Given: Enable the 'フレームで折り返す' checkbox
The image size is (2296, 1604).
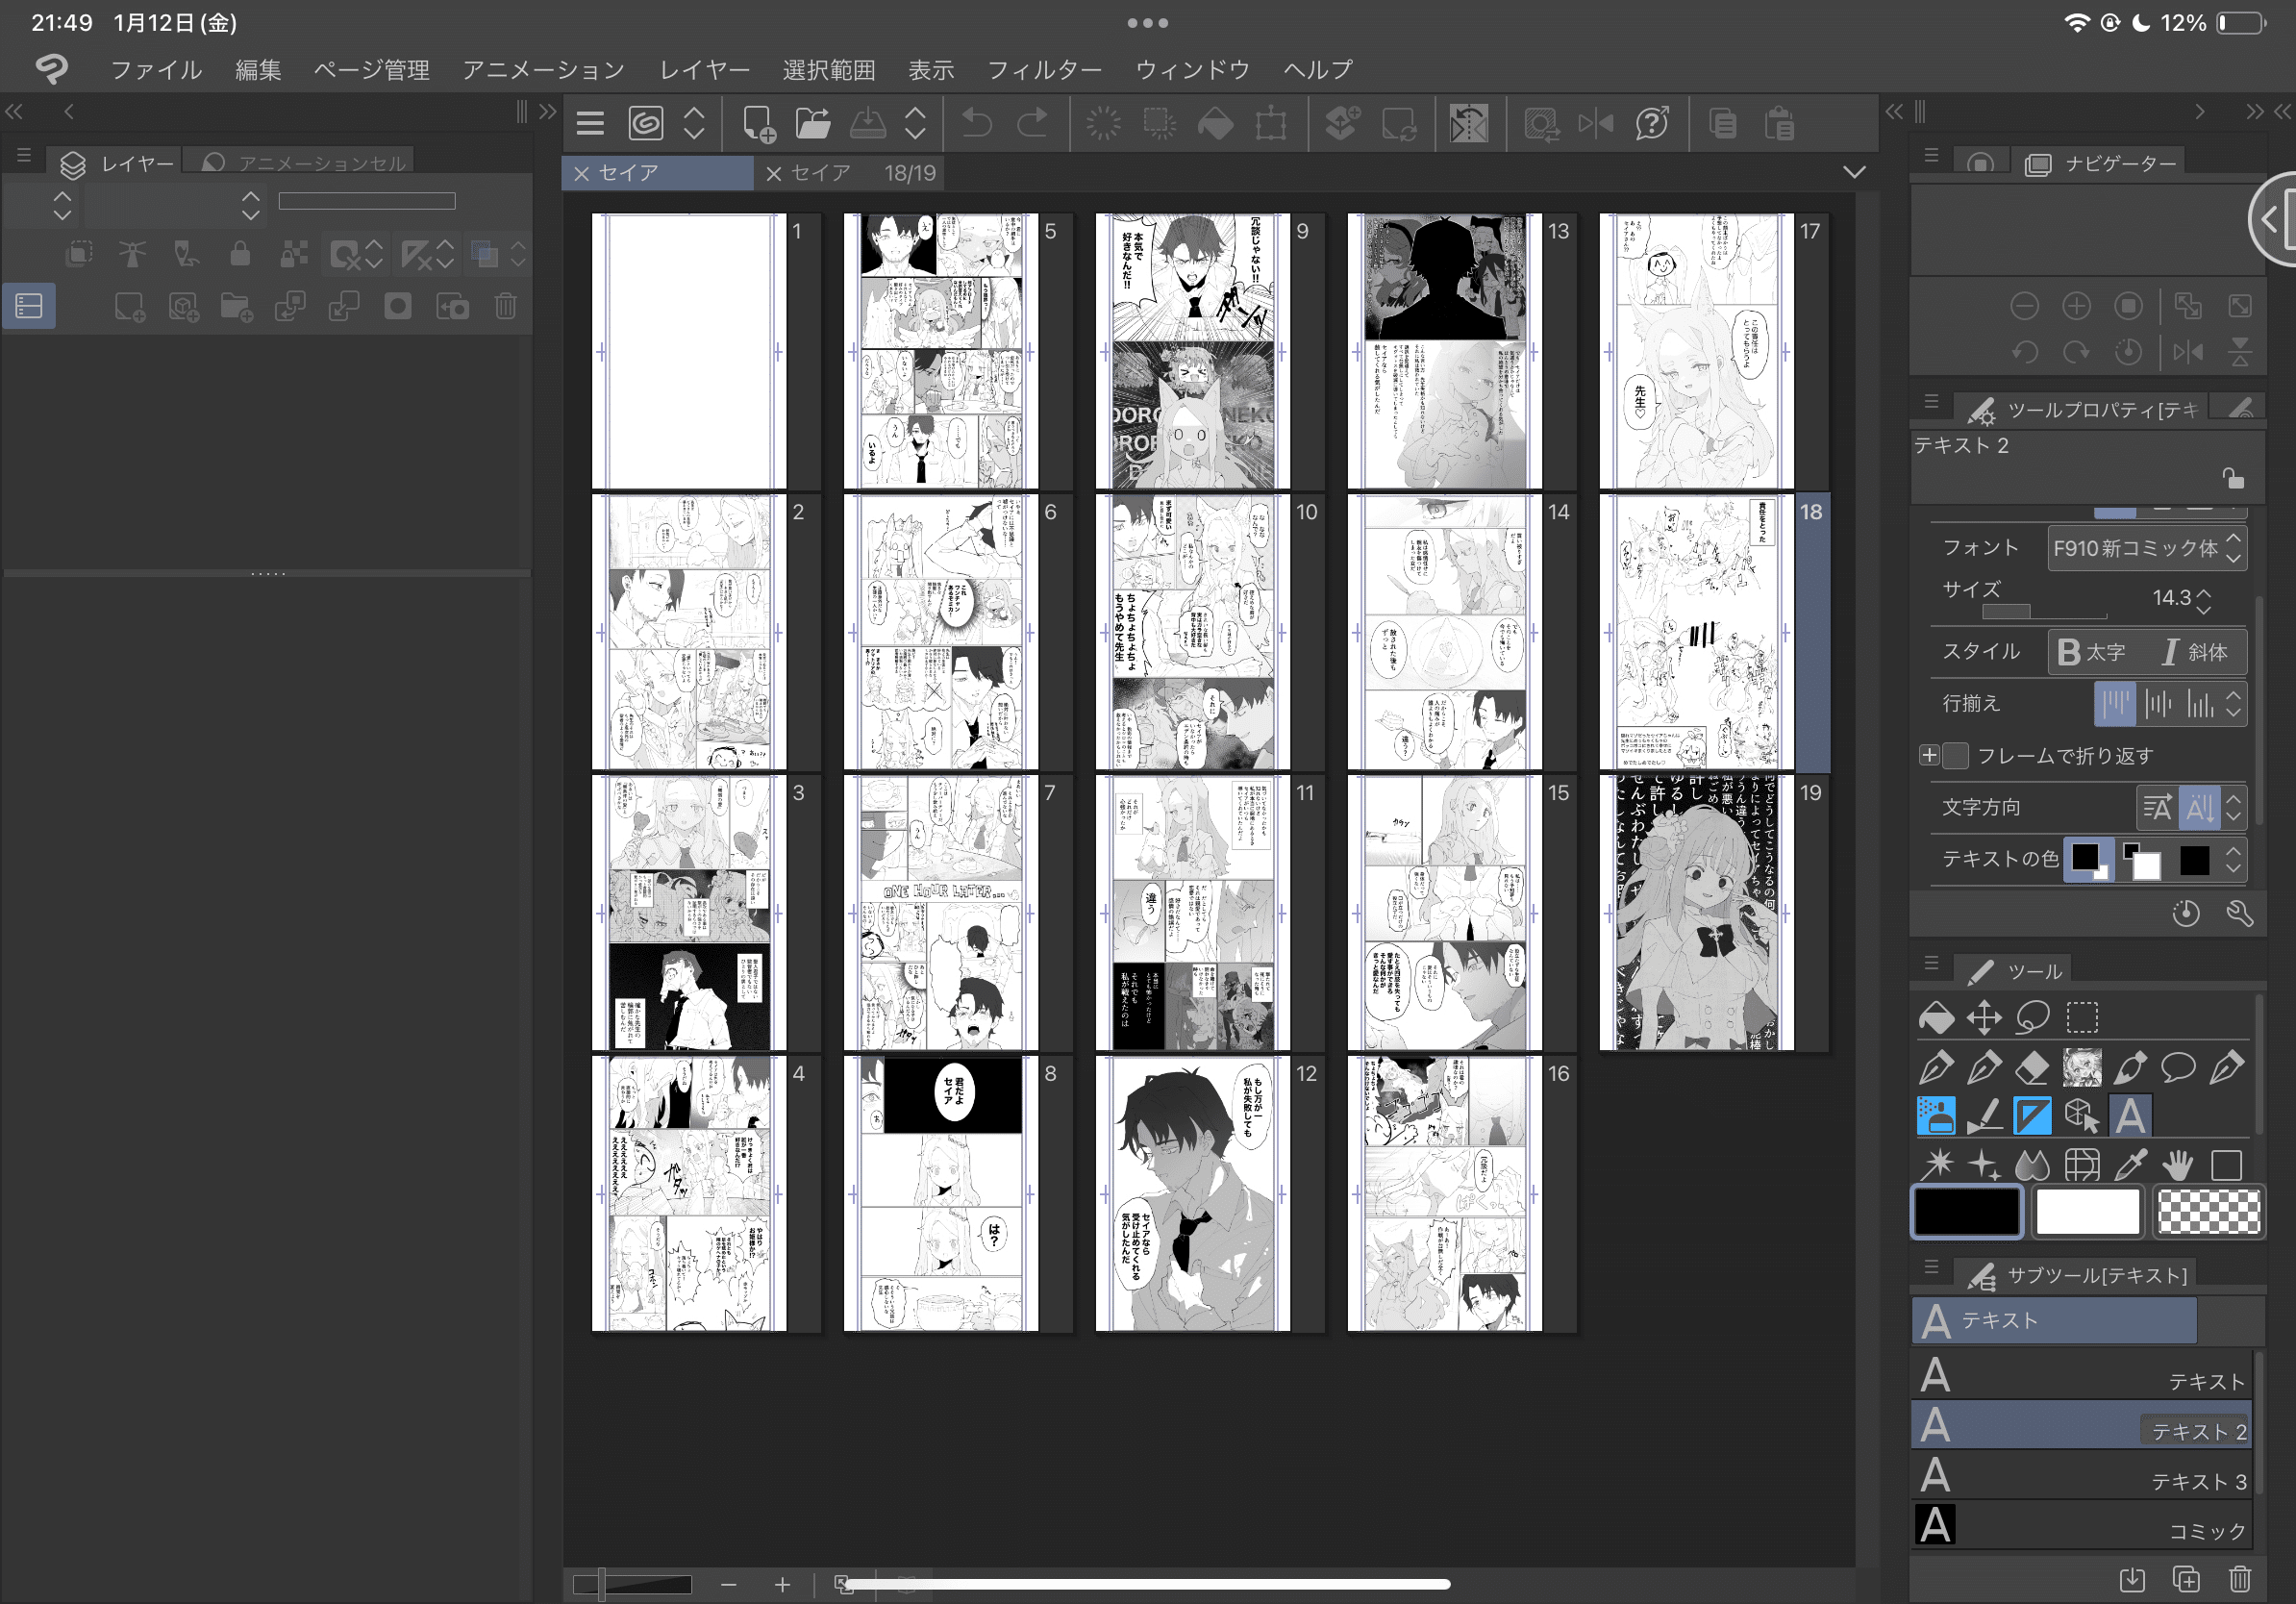Looking at the screenshot, I should (x=1956, y=756).
